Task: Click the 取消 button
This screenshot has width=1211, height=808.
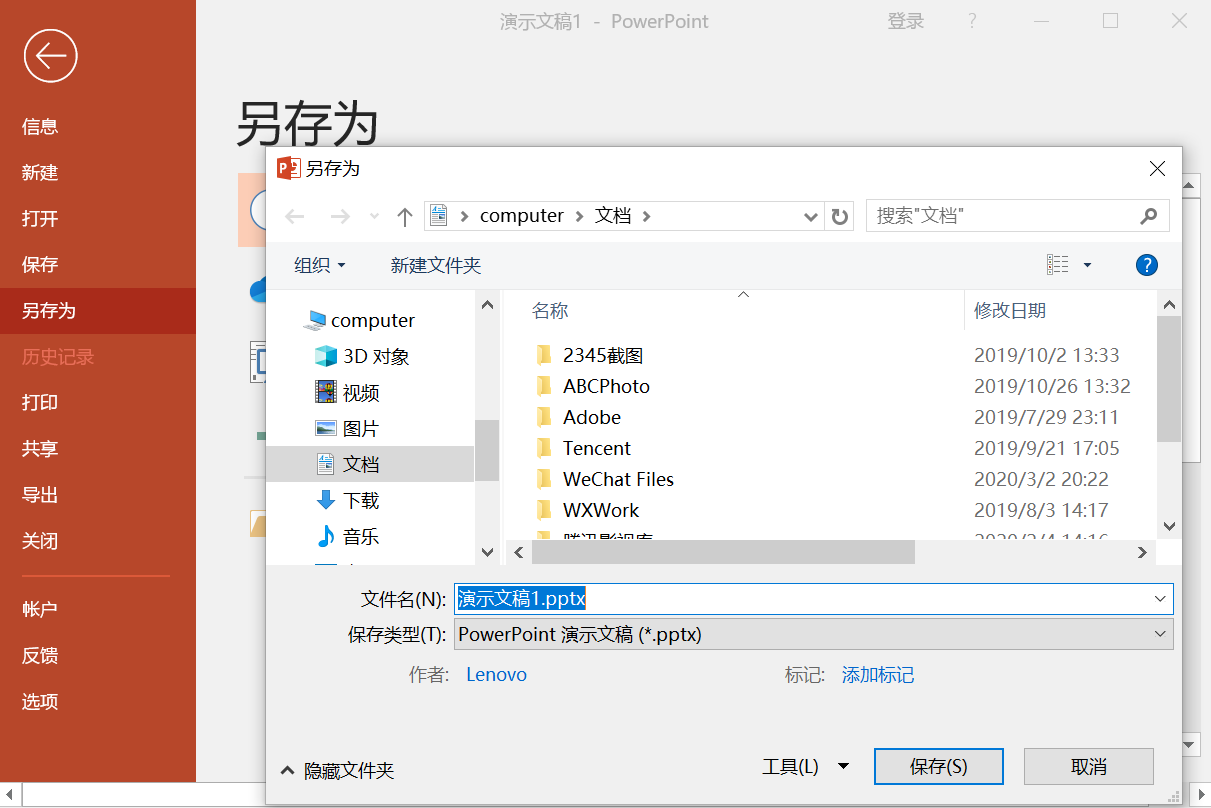Action: pos(1089,767)
